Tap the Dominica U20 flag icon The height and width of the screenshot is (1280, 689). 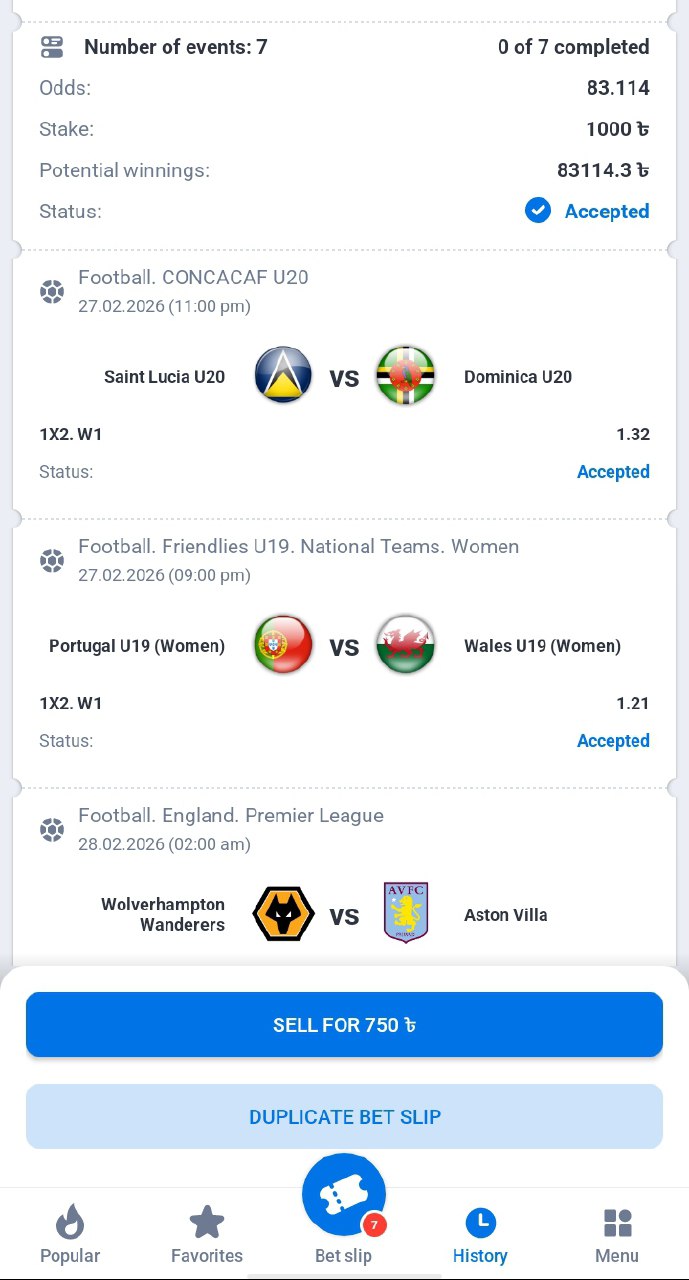coord(405,376)
